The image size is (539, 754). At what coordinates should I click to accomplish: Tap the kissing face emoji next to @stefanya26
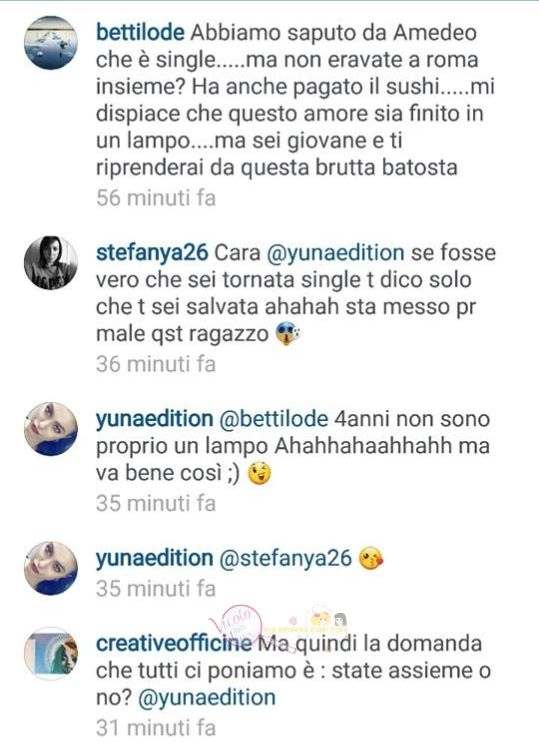371,559
